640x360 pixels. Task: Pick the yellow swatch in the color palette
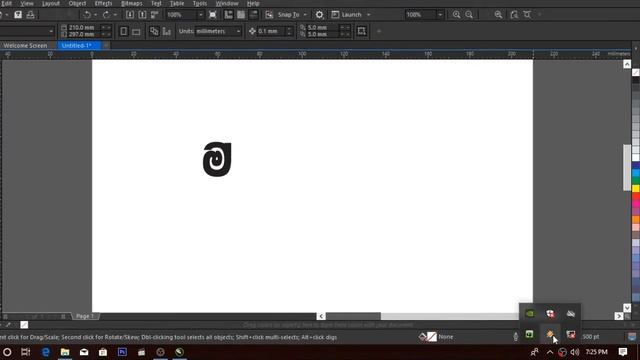pyautogui.click(x=636, y=188)
